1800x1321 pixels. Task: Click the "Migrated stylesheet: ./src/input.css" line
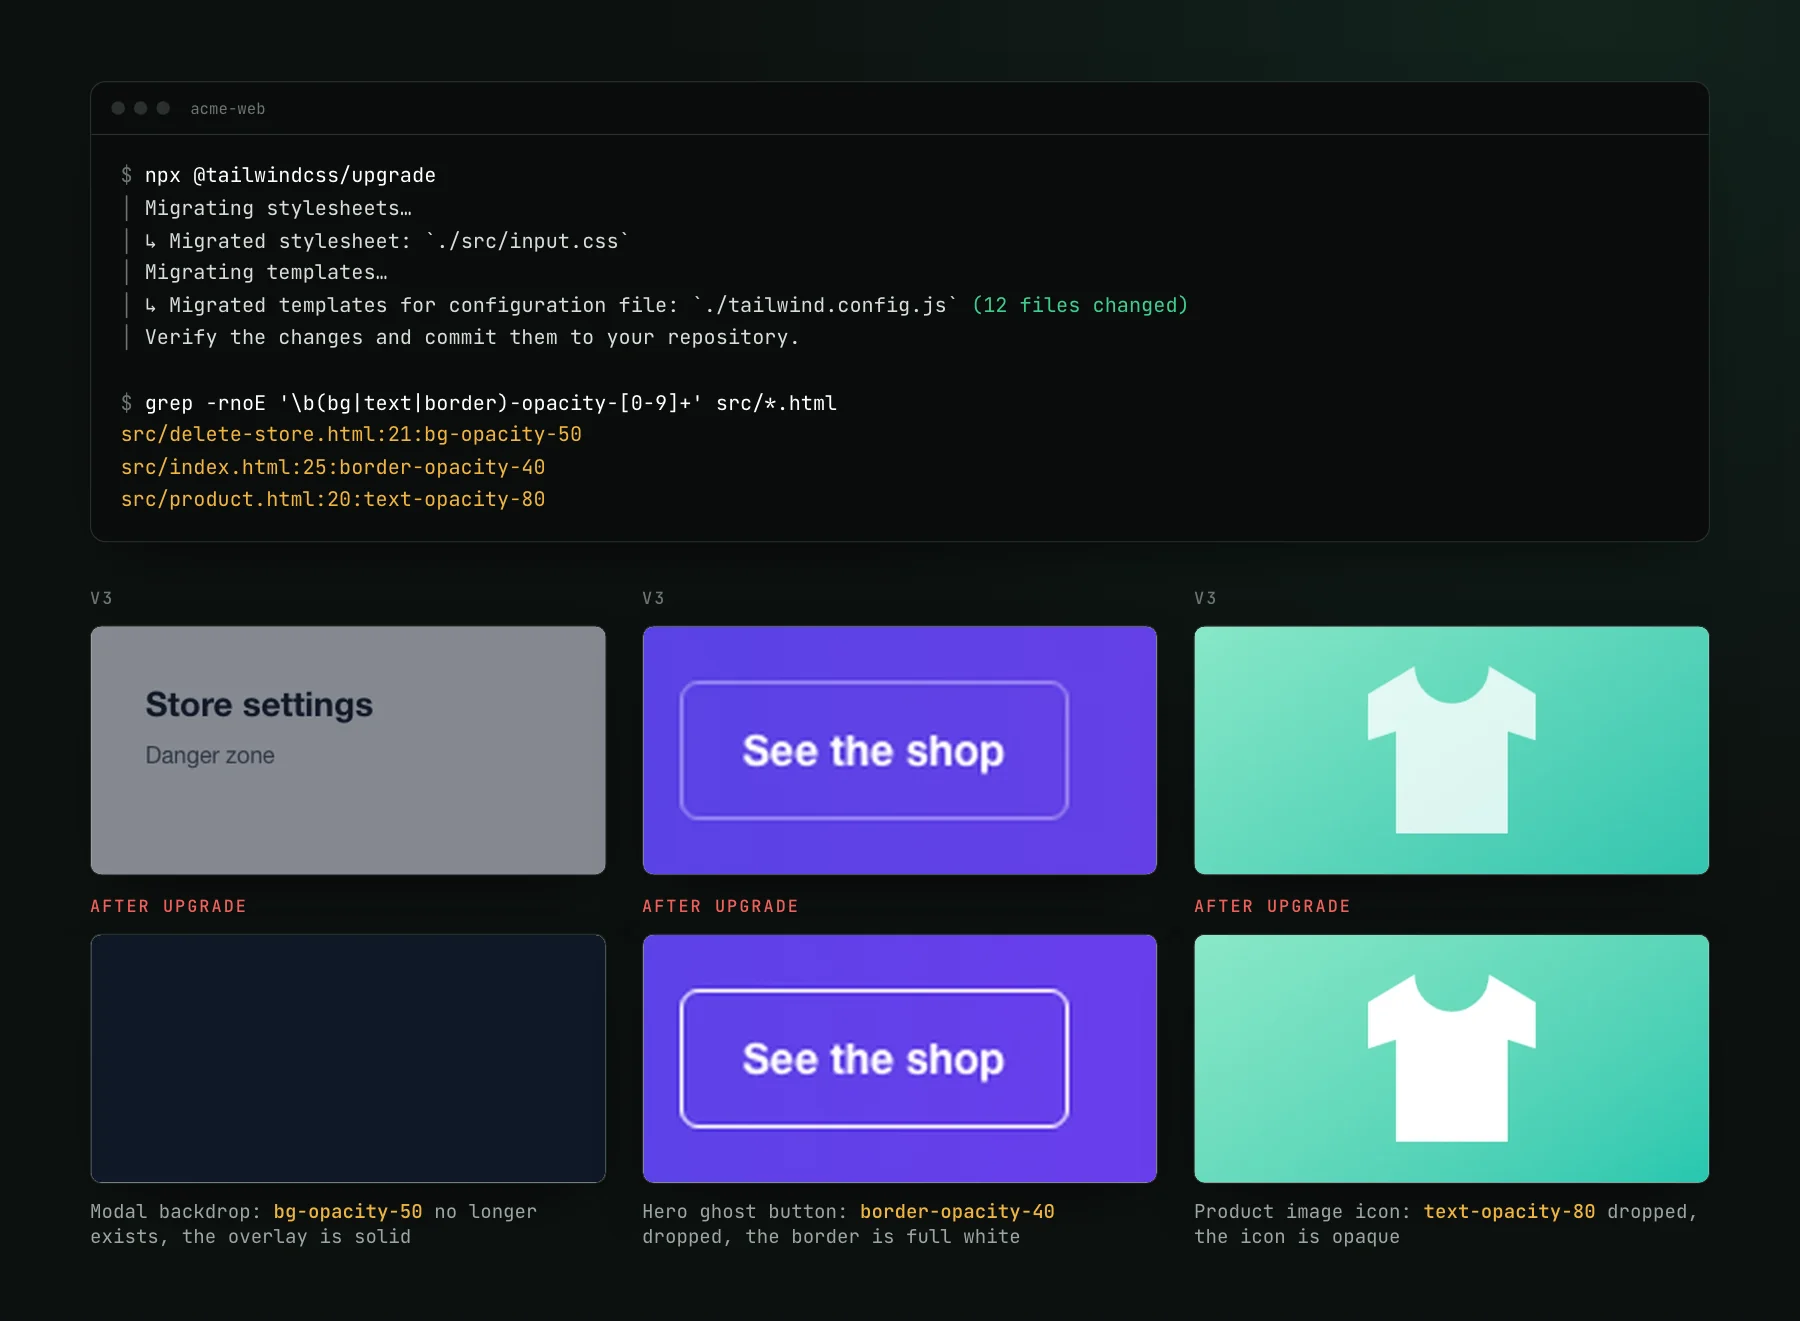click(387, 241)
